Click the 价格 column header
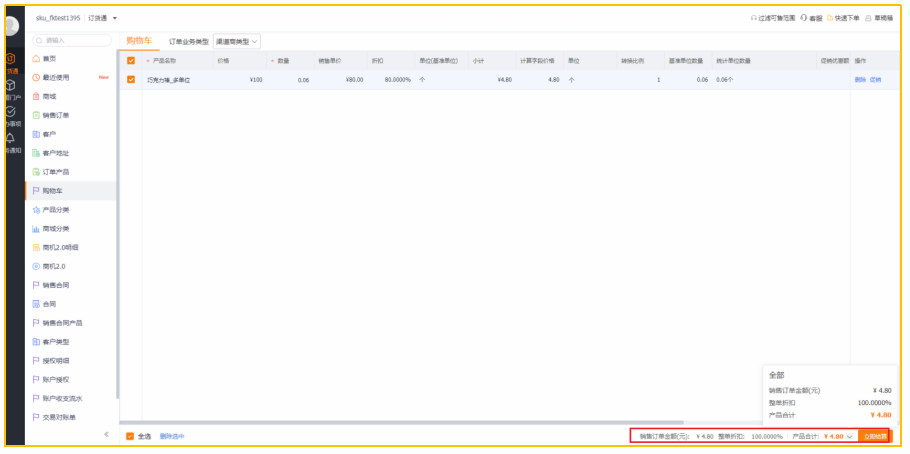 240,60
